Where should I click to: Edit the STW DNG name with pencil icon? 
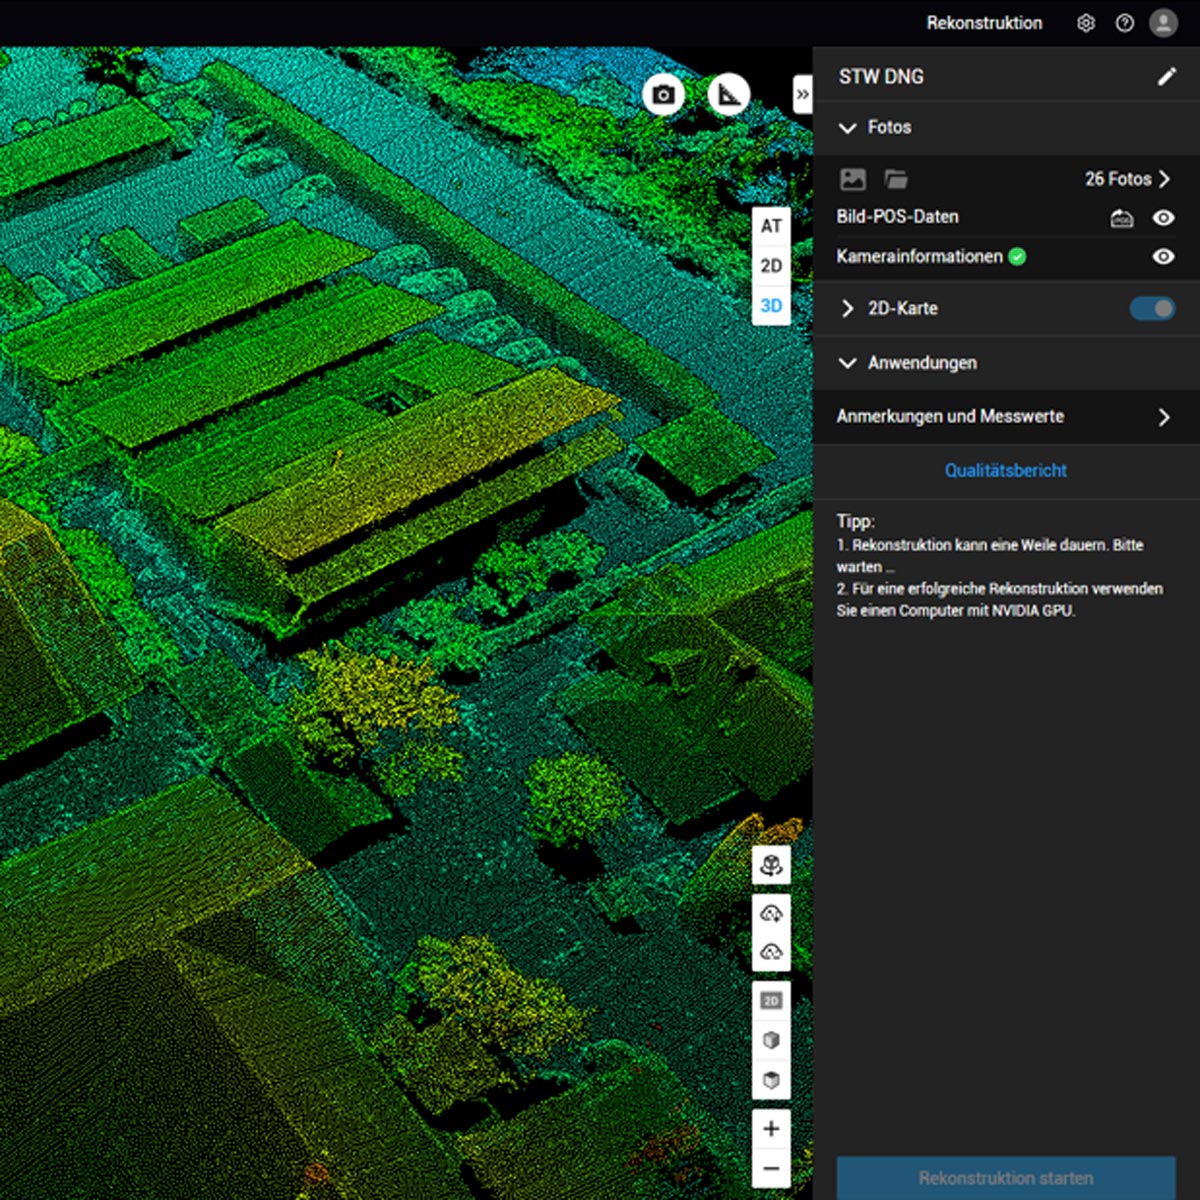[x=1166, y=77]
